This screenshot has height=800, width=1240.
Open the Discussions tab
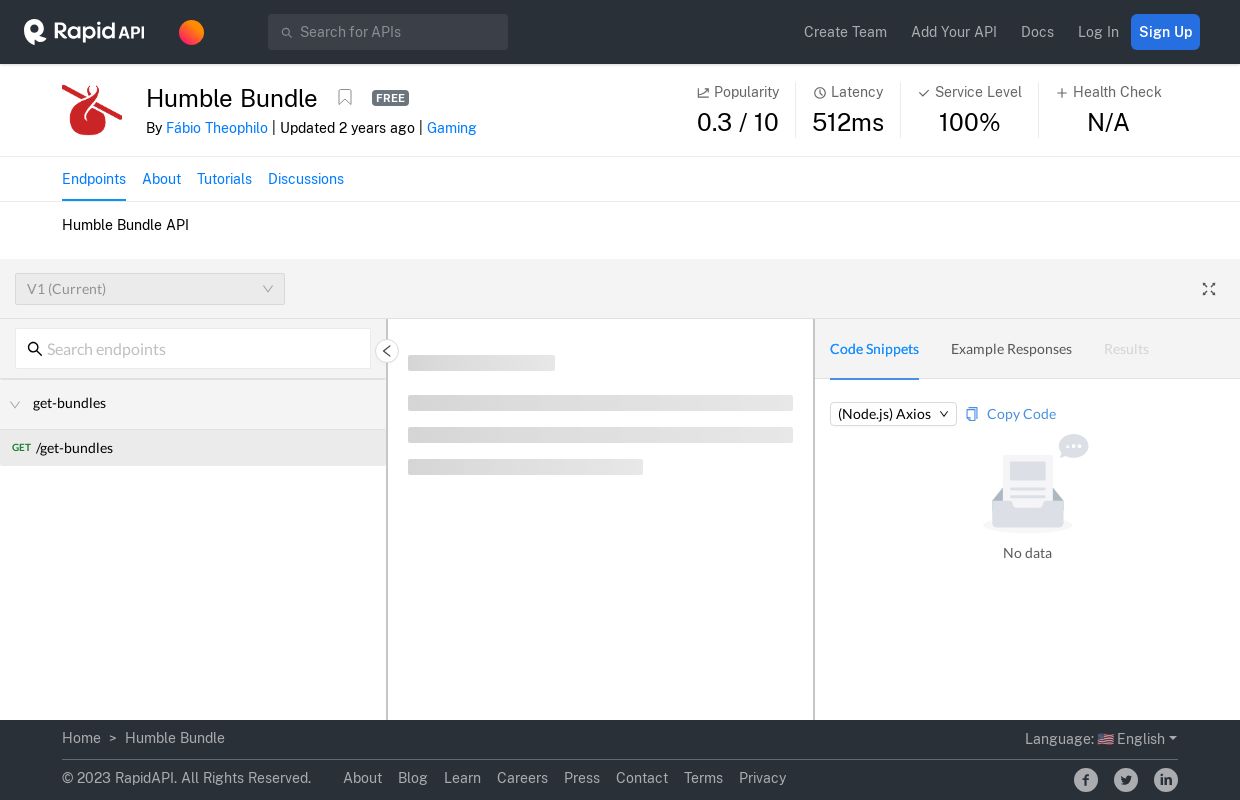[306, 179]
